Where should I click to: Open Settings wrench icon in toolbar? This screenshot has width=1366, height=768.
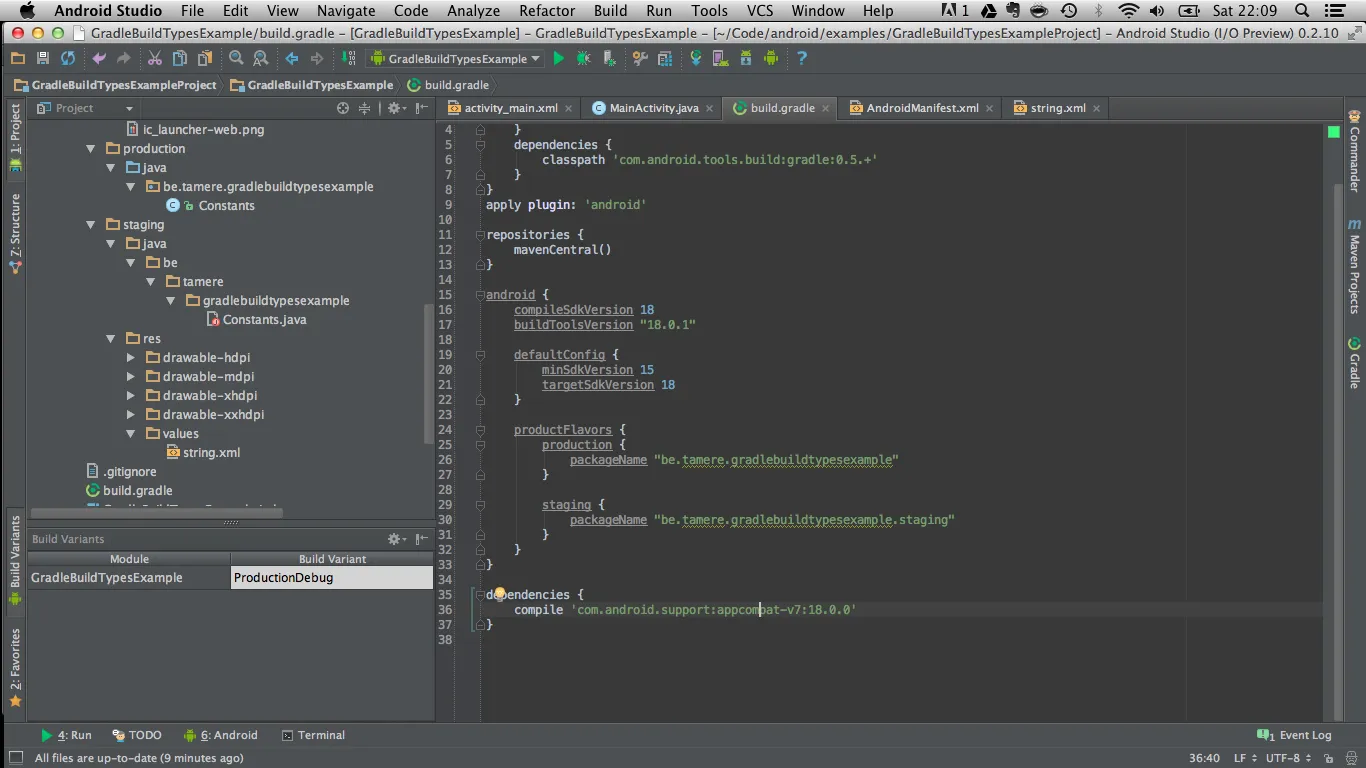pos(640,59)
